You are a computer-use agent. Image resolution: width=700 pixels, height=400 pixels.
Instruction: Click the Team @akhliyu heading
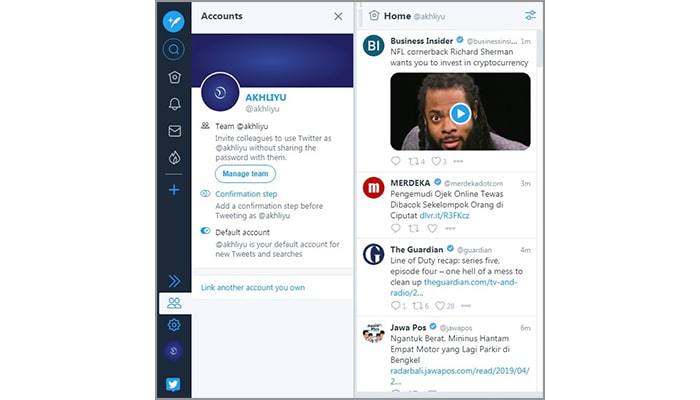pos(242,126)
